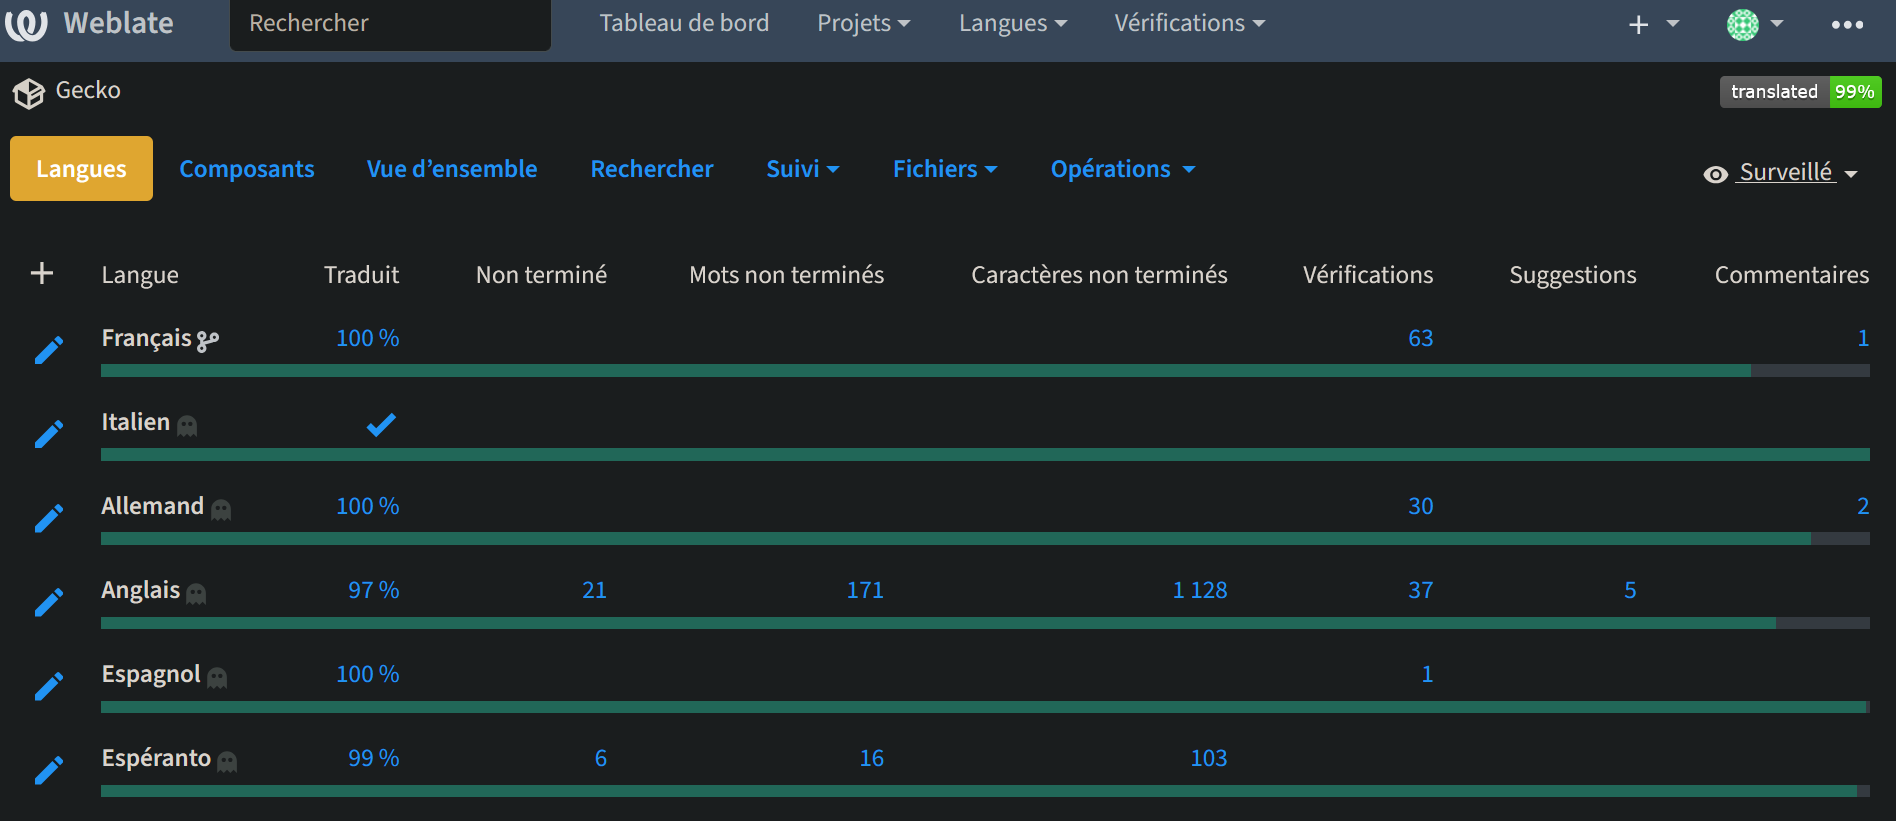Select the Vue d'ensemble tab

pyautogui.click(x=452, y=169)
